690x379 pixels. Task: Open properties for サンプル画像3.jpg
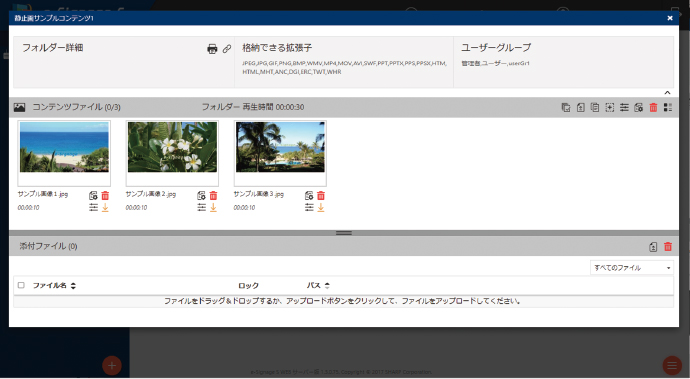coord(309,196)
